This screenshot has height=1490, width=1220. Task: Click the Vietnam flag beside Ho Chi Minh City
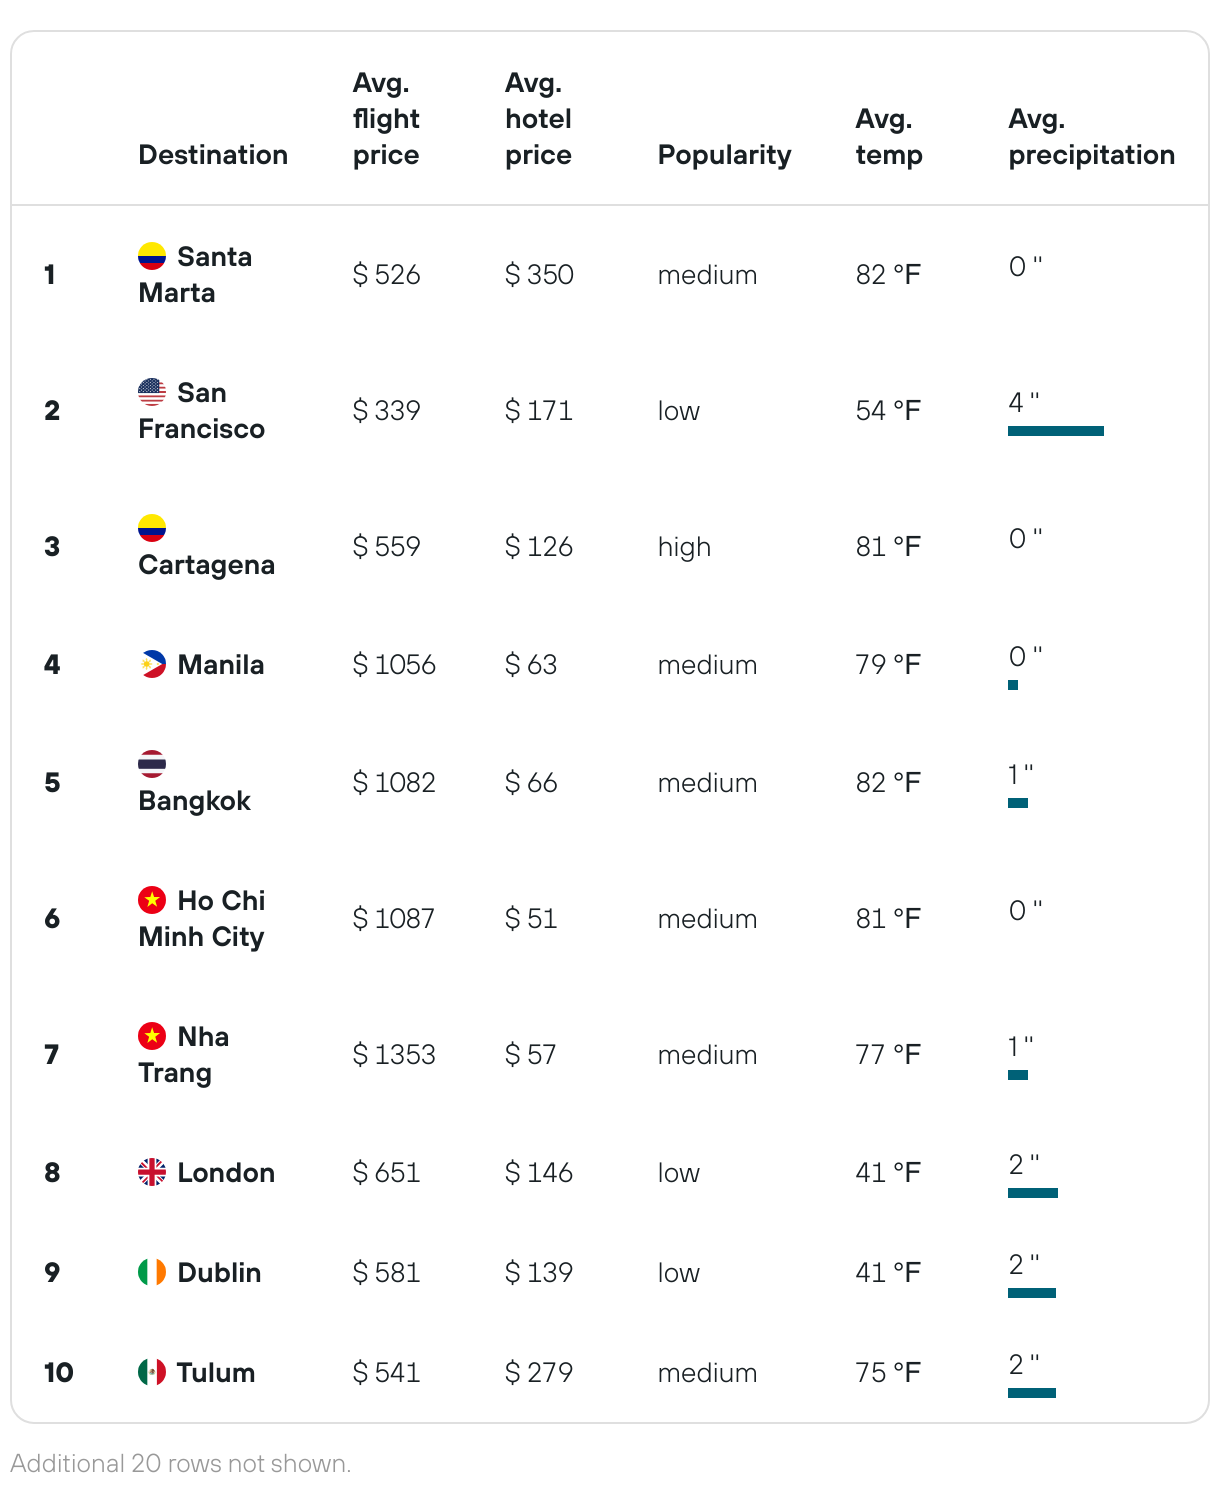[x=152, y=900]
